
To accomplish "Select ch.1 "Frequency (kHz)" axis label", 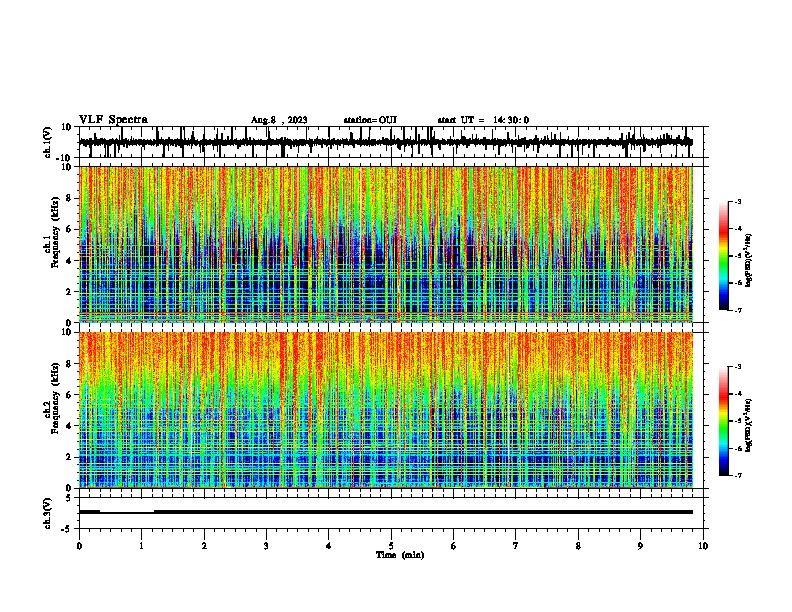I will point(55,232).
